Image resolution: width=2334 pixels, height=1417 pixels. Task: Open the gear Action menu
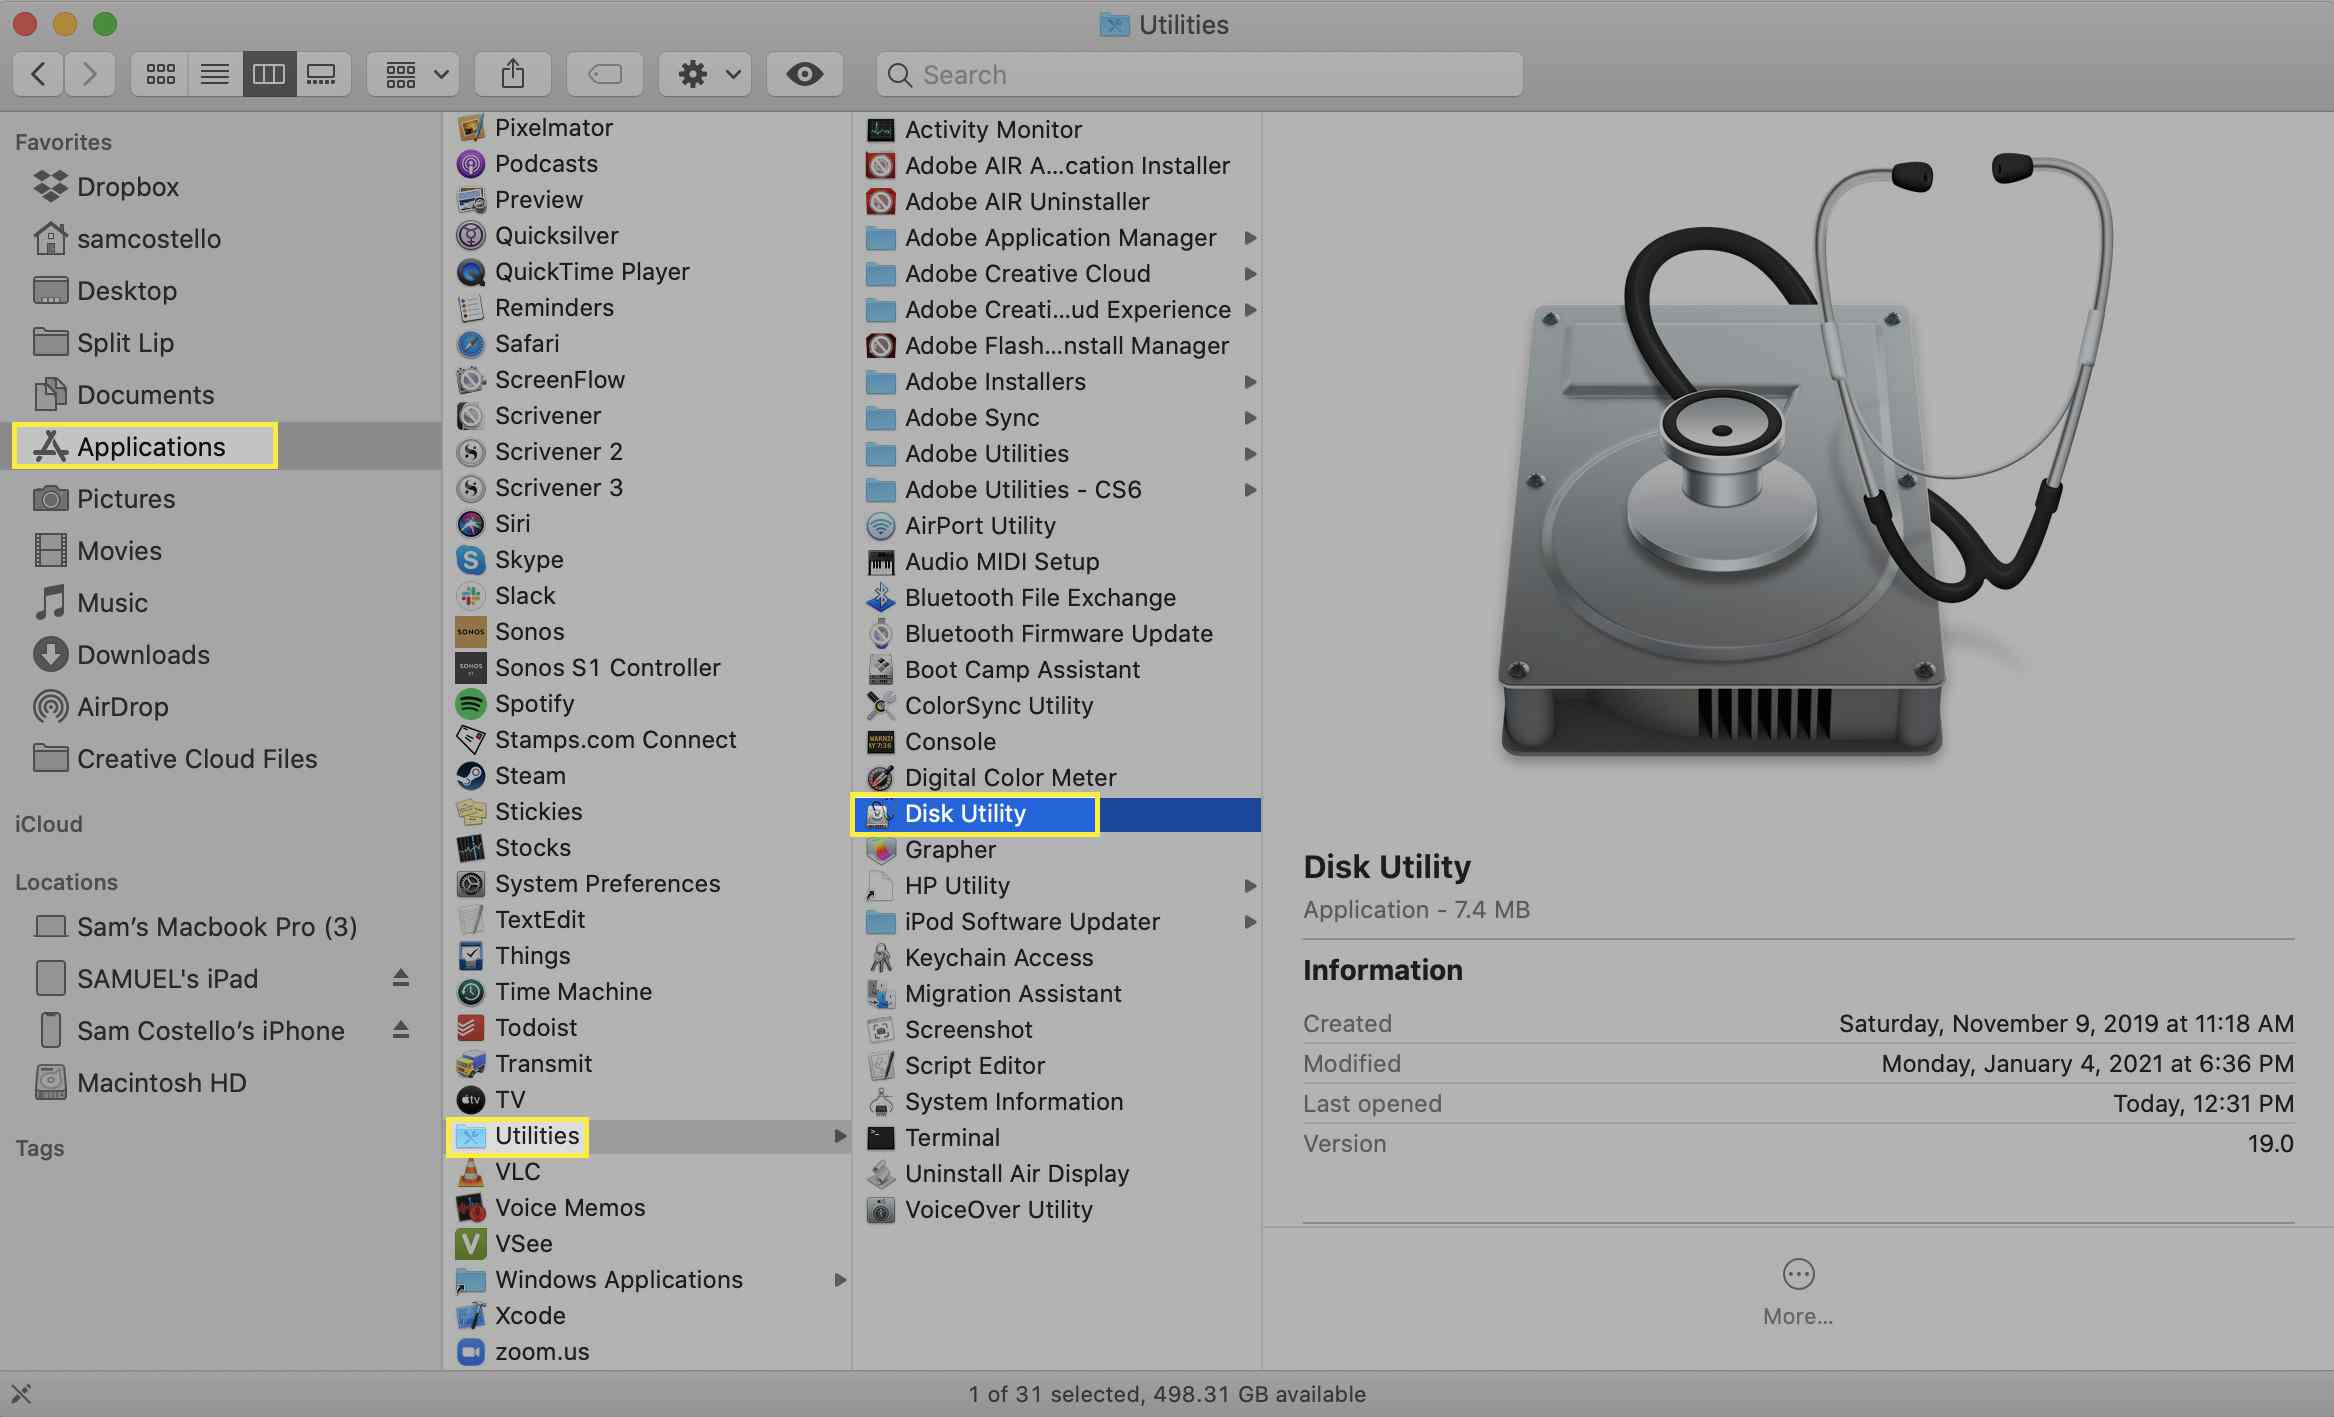(x=705, y=74)
